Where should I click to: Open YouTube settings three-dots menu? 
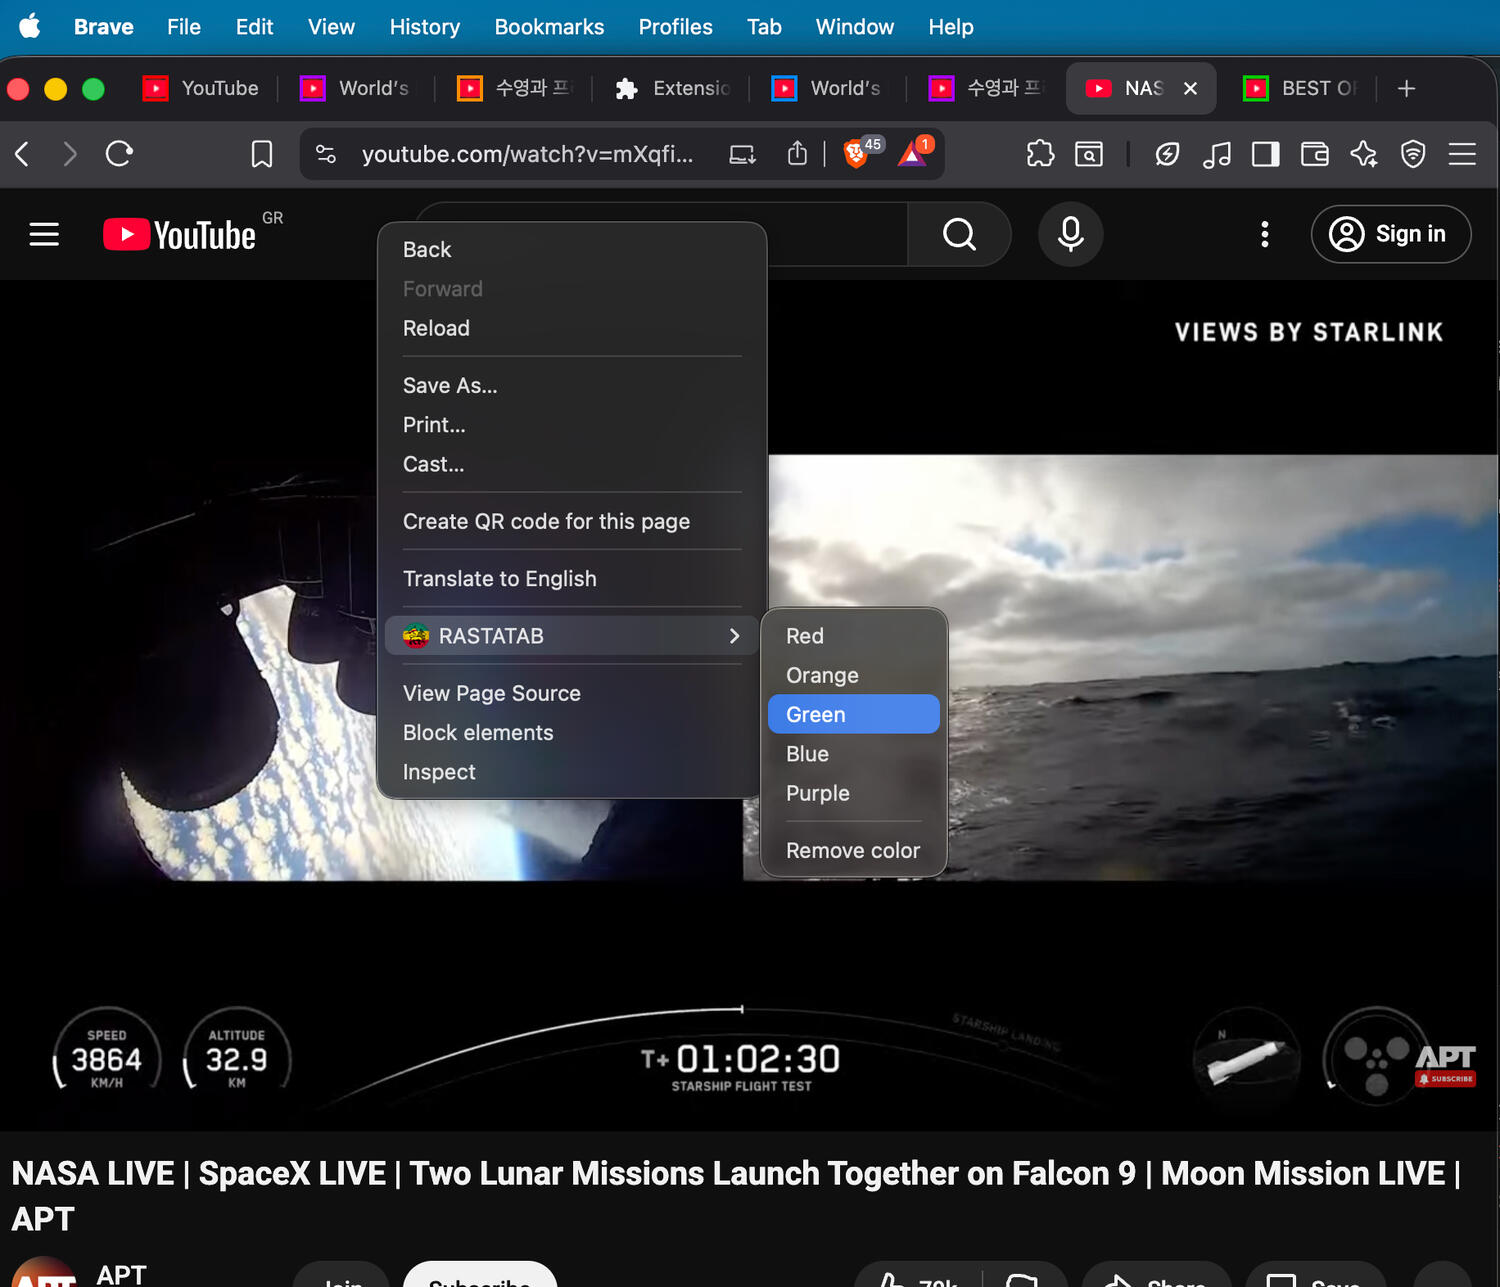tap(1265, 234)
